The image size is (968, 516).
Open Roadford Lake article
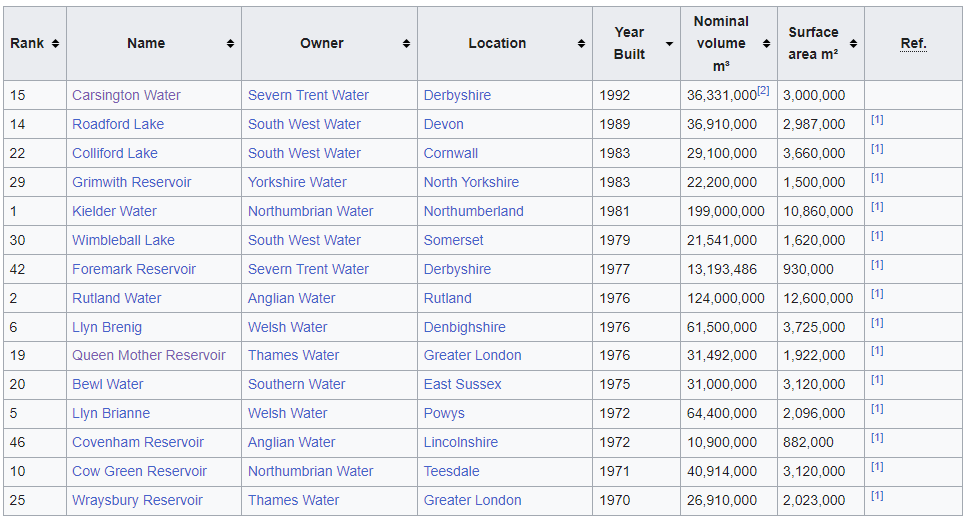[x=118, y=124]
